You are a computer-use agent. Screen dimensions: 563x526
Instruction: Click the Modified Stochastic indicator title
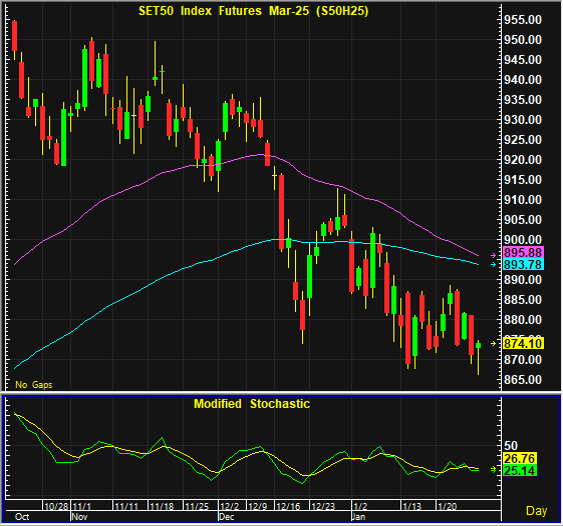pos(252,404)
